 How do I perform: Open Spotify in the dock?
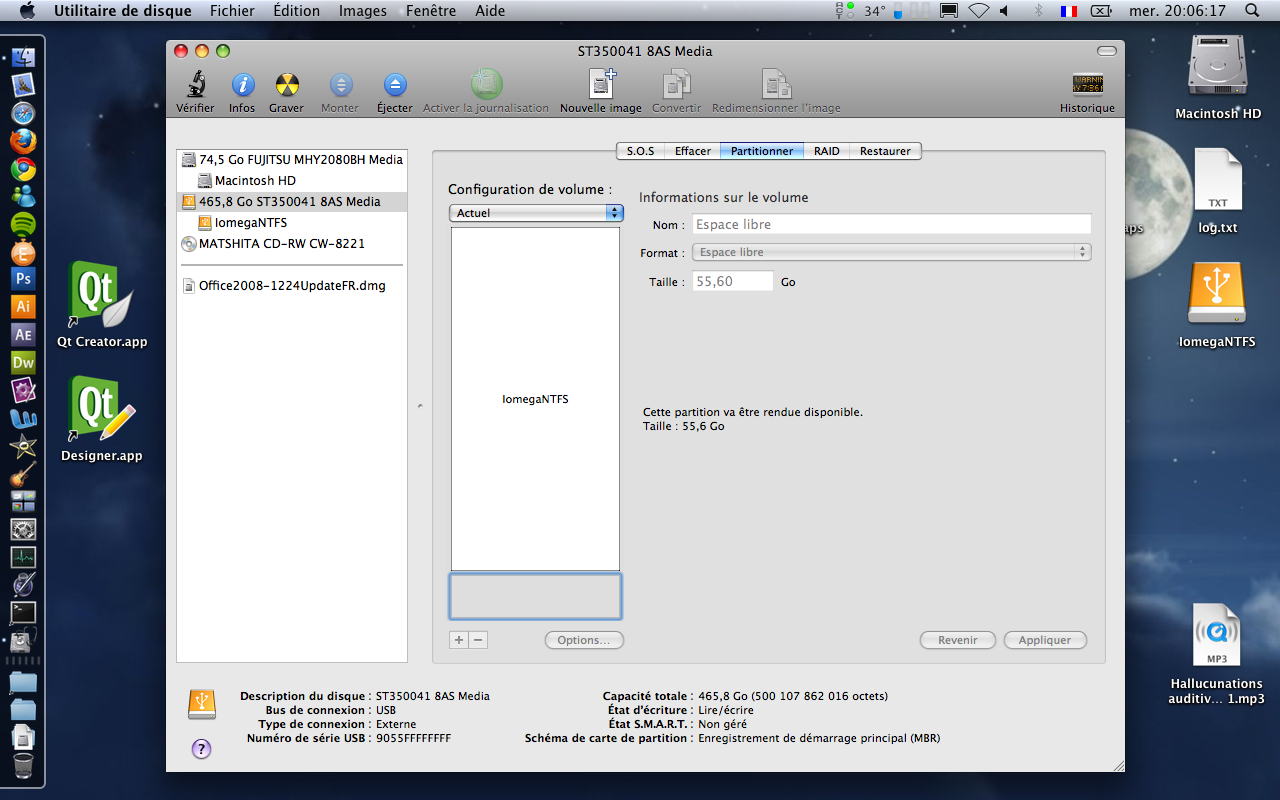[x=23, y=223]
